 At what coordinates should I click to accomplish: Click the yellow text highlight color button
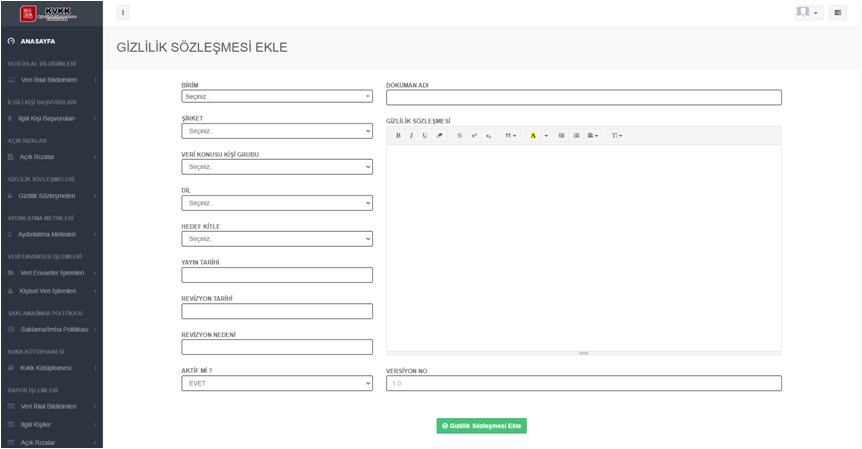(533, 135)
